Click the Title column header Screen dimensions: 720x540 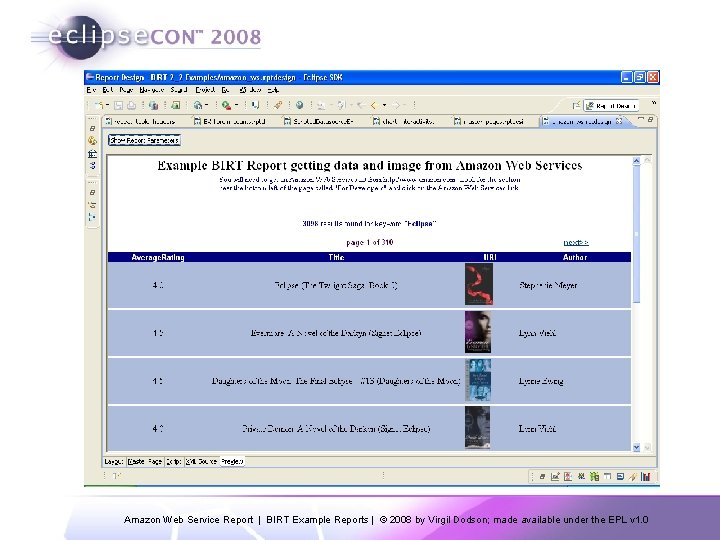pos(336,257)
